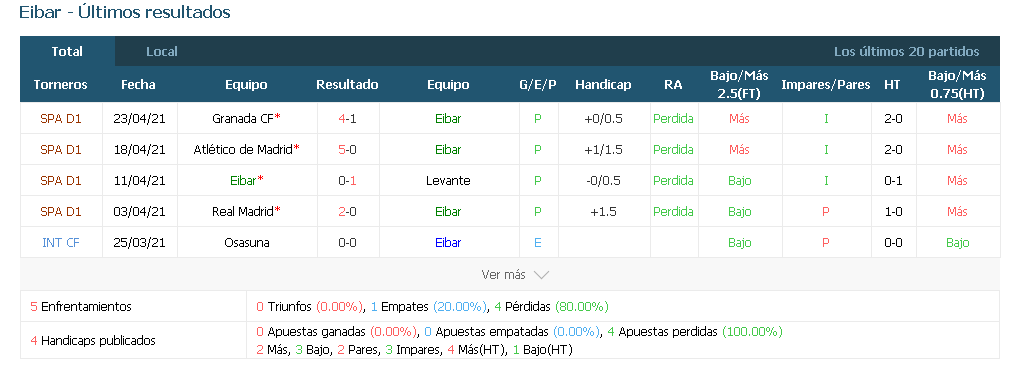Switch to the Local tab
This screenshot has width=1015, height=369.
(162, 52)
